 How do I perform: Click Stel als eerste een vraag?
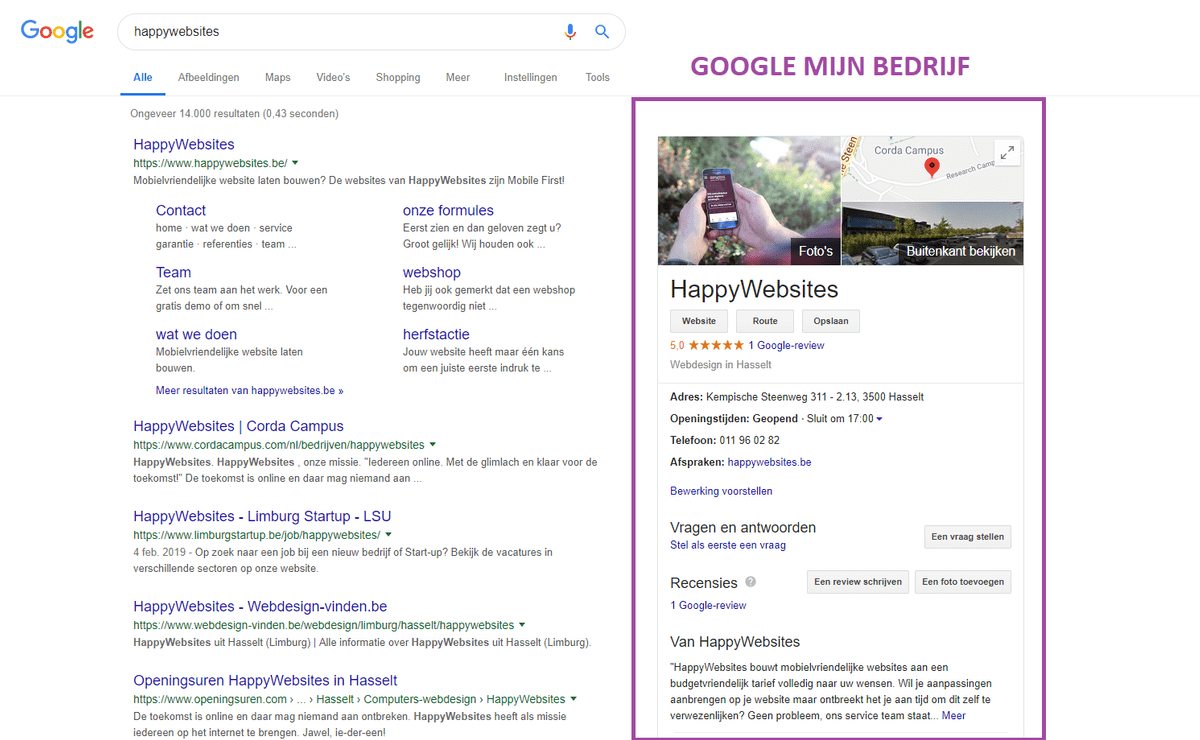(728, 545)
